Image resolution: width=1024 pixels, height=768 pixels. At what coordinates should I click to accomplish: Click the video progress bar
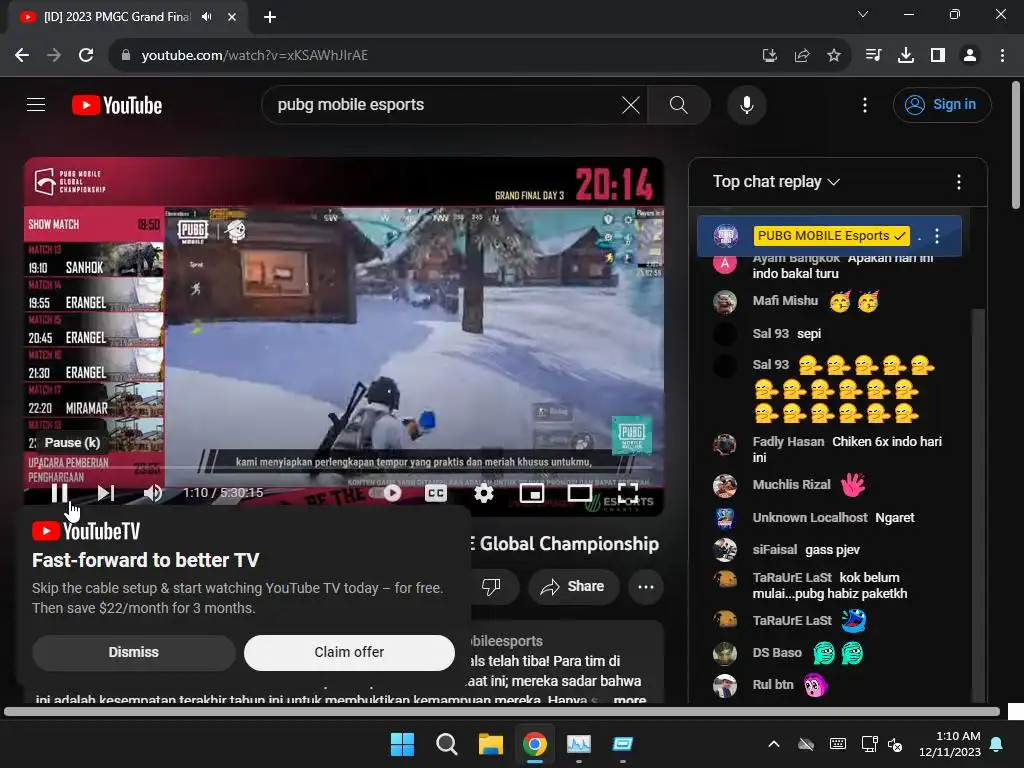coord(344,468)
